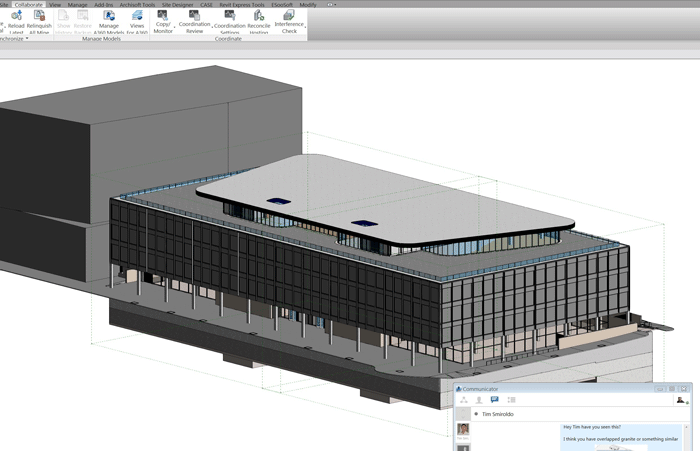Click the Reload Latest icon
Viewport: 700px width, 451px height.
pos(16,17)
